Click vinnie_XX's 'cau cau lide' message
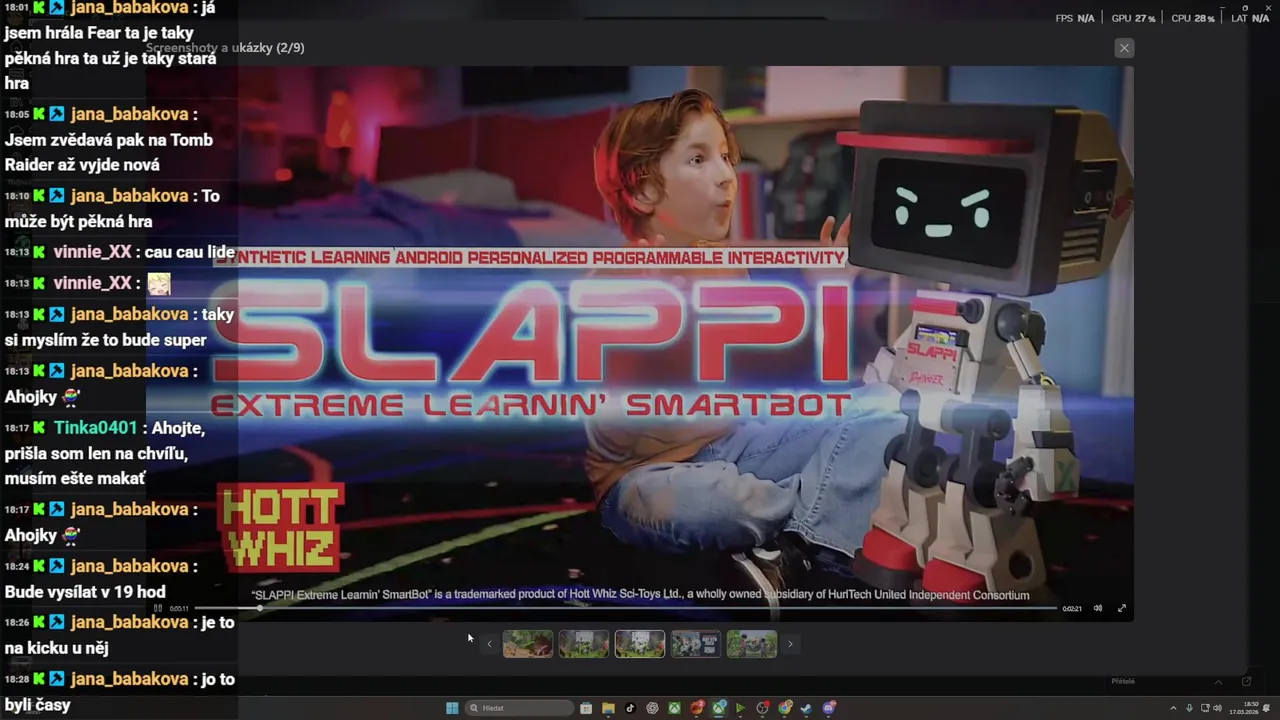The width and height of the screenshot is (1280, 720). (x=190, y=252)
